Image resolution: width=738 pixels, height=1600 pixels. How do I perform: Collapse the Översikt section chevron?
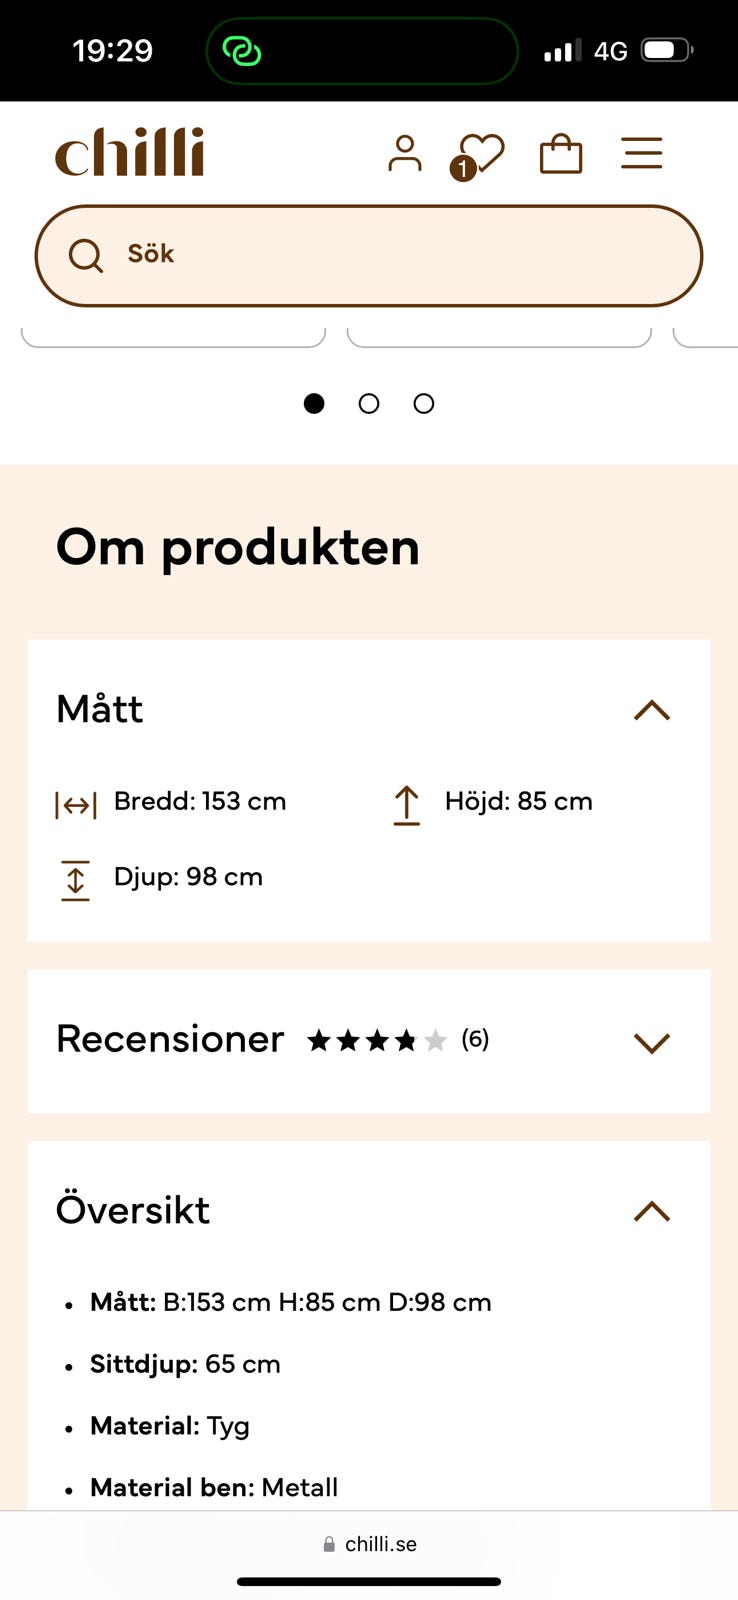(652, 1211)
